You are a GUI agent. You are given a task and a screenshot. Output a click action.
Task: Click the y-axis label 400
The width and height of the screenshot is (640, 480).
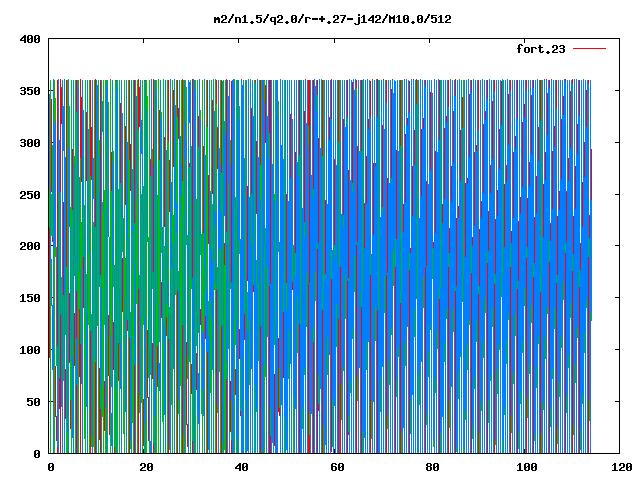(x=30, y=39)
